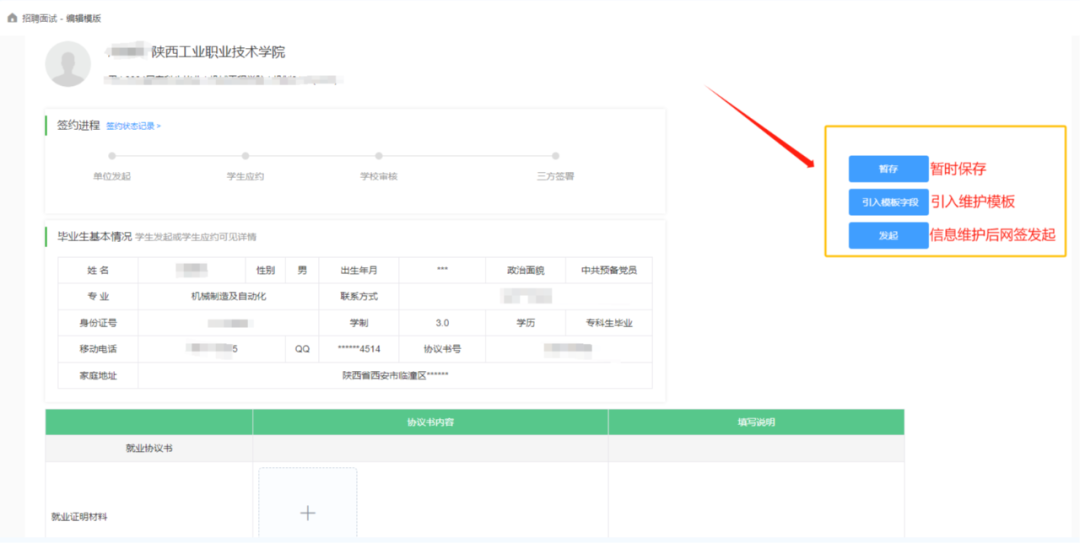Click the 学生应约 progress step dot
Image resolution: width=1080 pixels, height=543 pixels.
(245, 156)
